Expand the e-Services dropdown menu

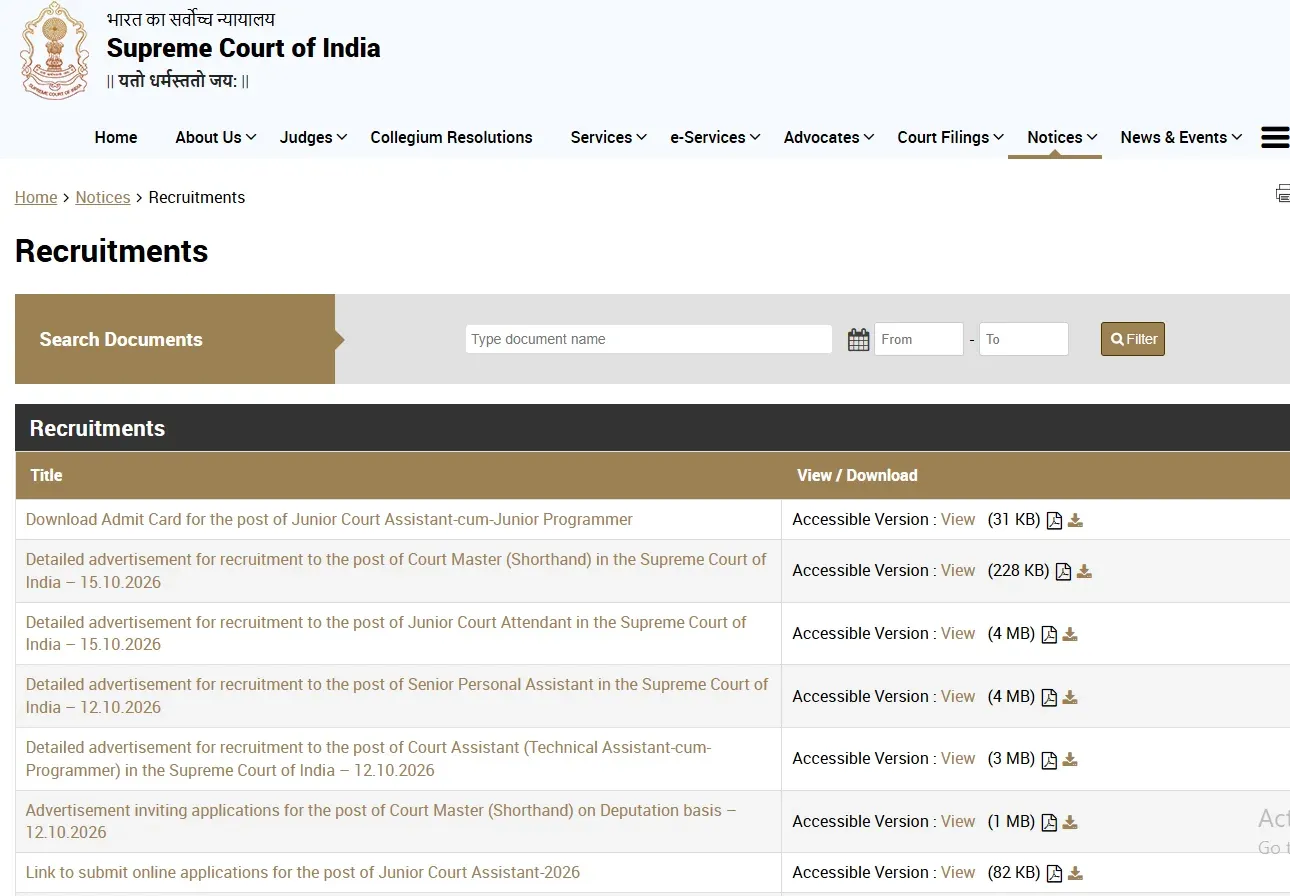[x=715, y=137]
